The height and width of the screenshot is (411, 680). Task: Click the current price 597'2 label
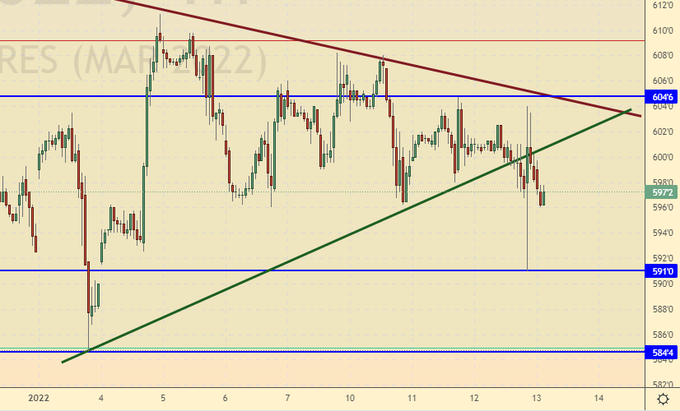pyautogui.click(x=662, y=191)
